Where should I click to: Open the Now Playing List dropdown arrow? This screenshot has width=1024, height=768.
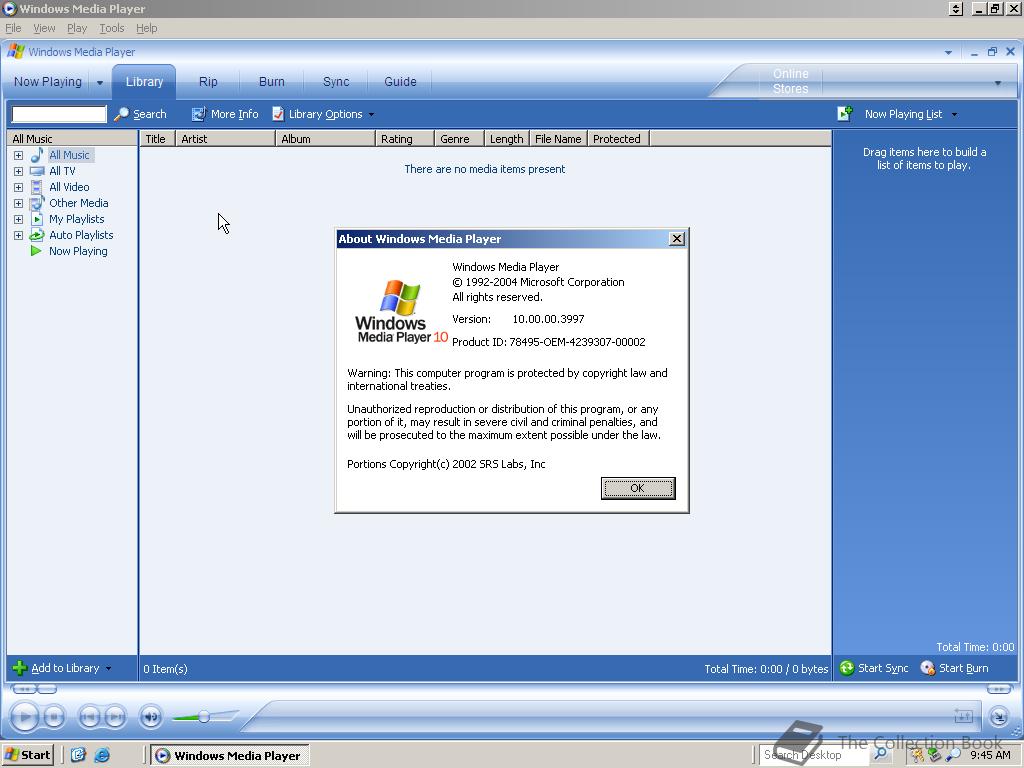pos(954,114)
